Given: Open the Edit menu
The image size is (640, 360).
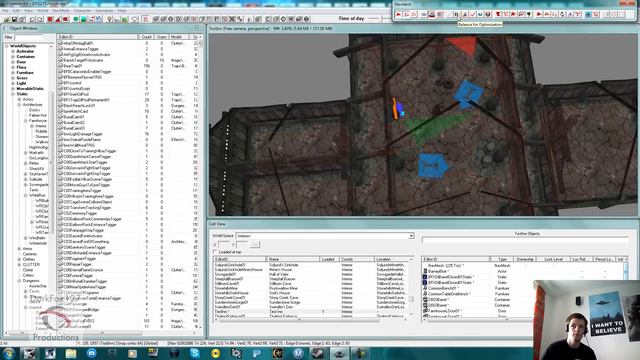Looking at the screenshot, I should tap(16, 11).
